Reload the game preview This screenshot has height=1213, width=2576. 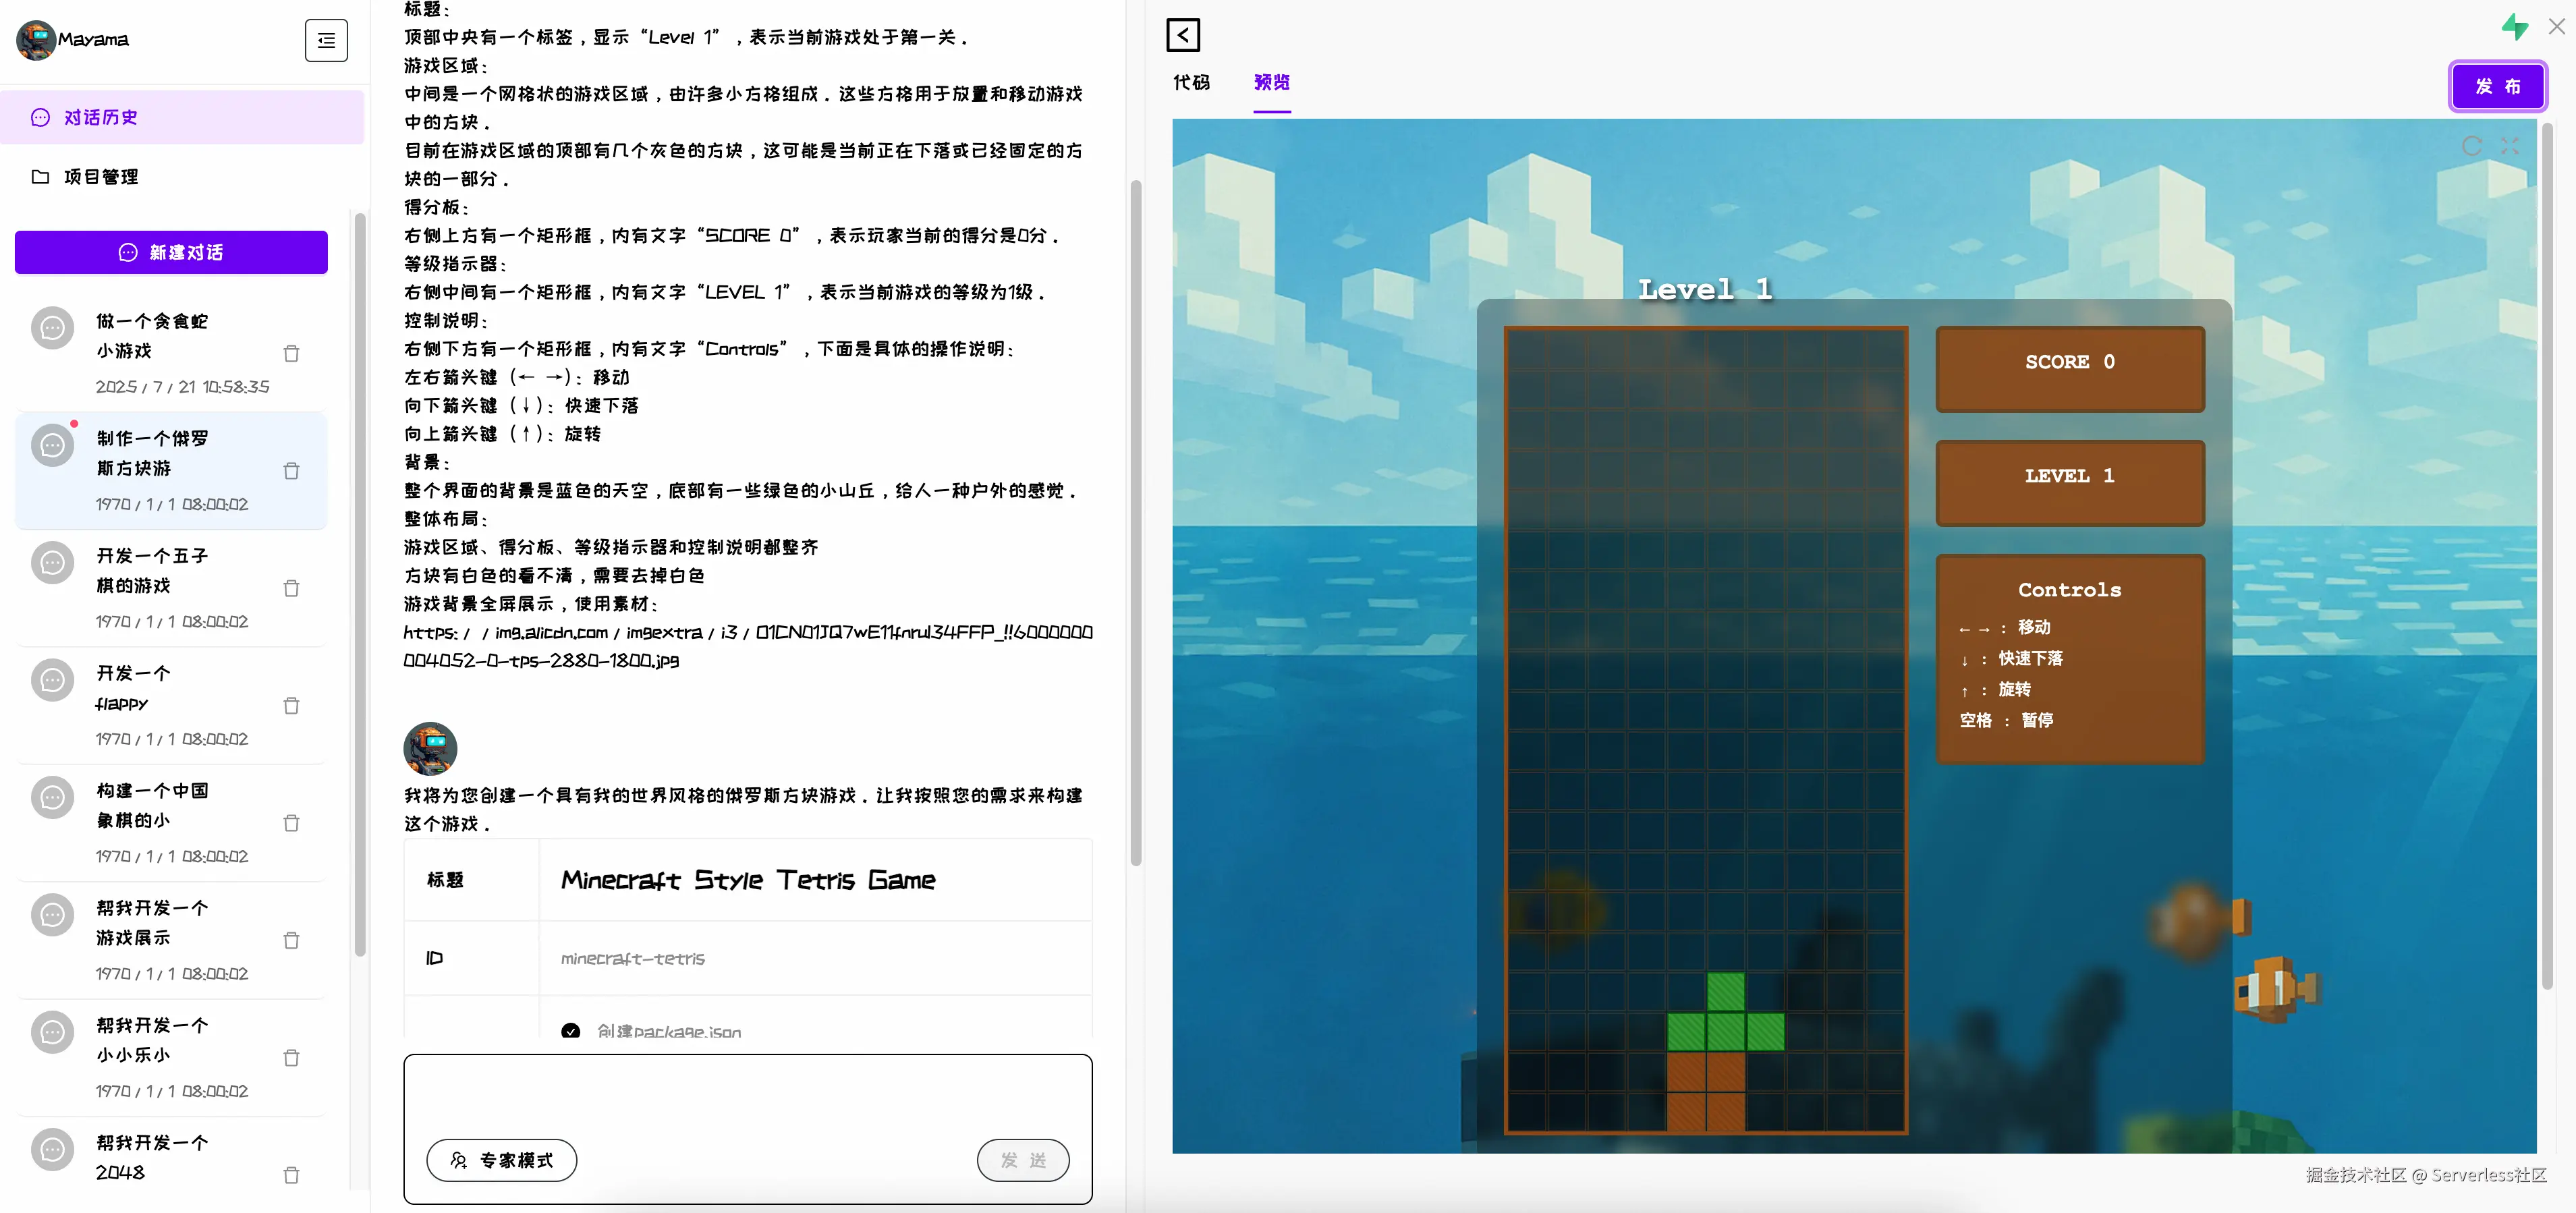[2472, 146]
